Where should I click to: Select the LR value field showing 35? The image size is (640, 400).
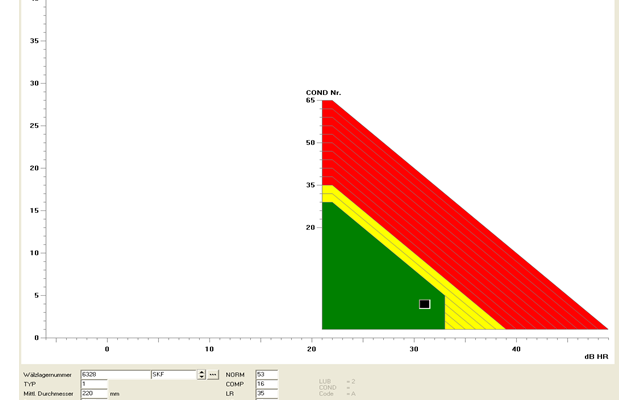(x=266, y=394)
